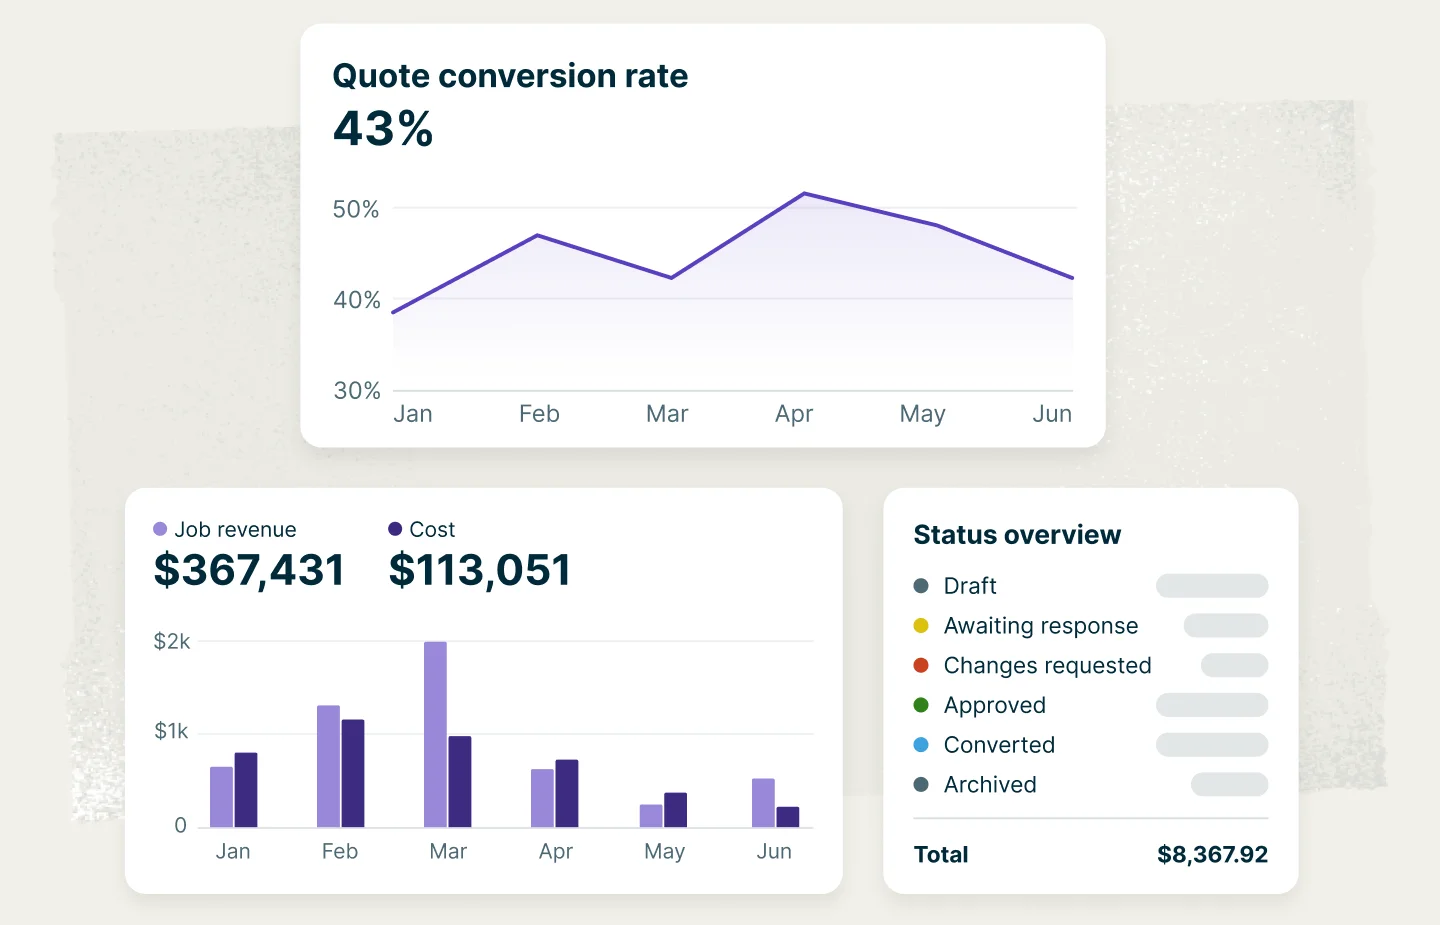Click the dark purple Cost legend dot
The width and height of the screenshot is (1440, 925).
coord(395,529)
